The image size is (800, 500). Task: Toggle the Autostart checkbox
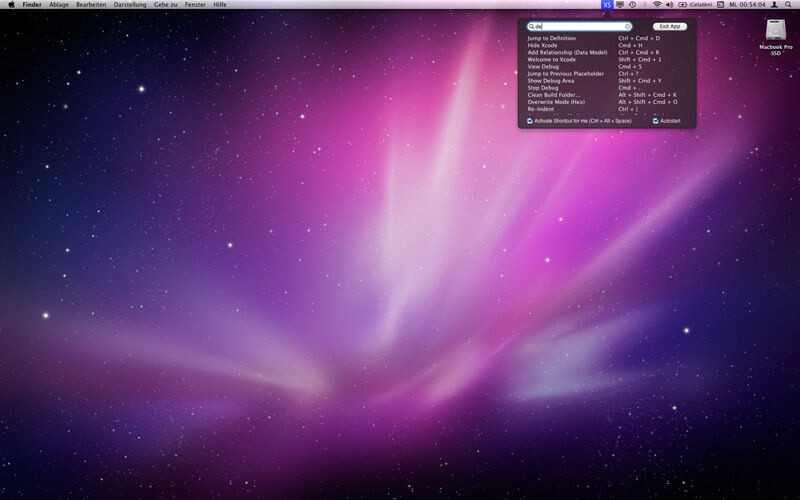656,121
